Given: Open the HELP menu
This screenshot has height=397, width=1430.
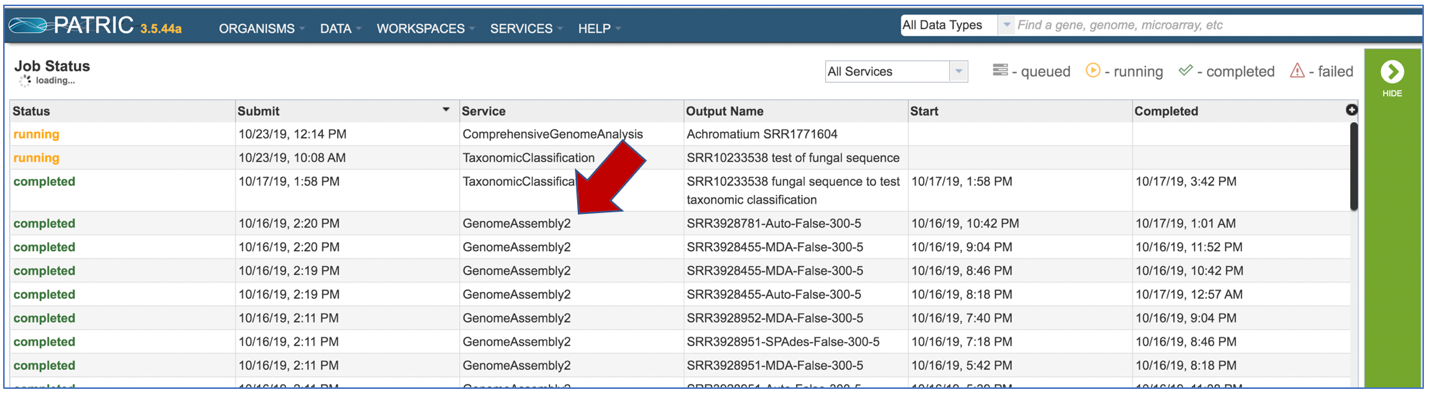Looking at the screenshot, I should pos(599,29).
